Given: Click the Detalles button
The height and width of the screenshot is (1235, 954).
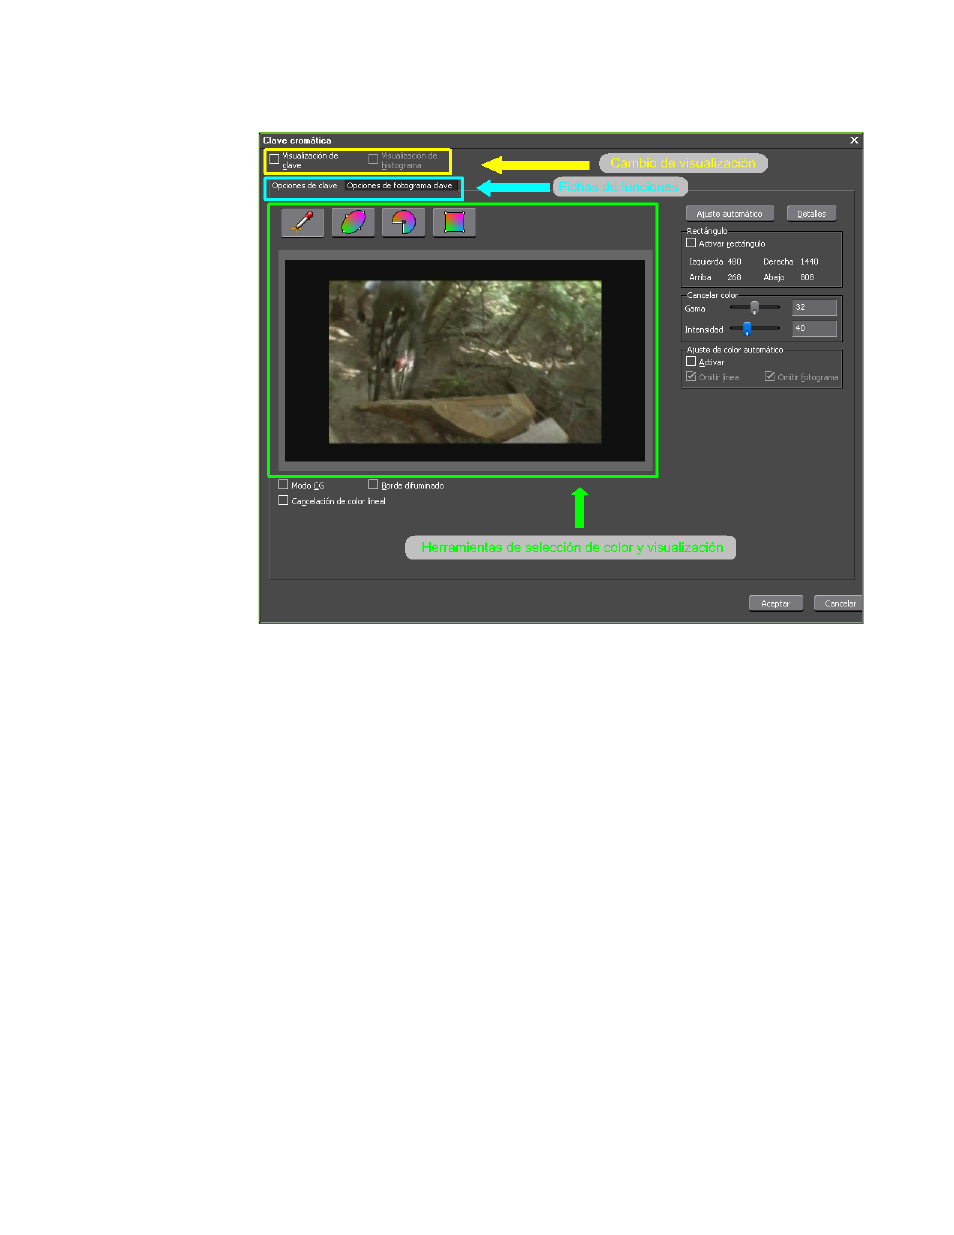Looking at the screenshot, I should [811, 214].
